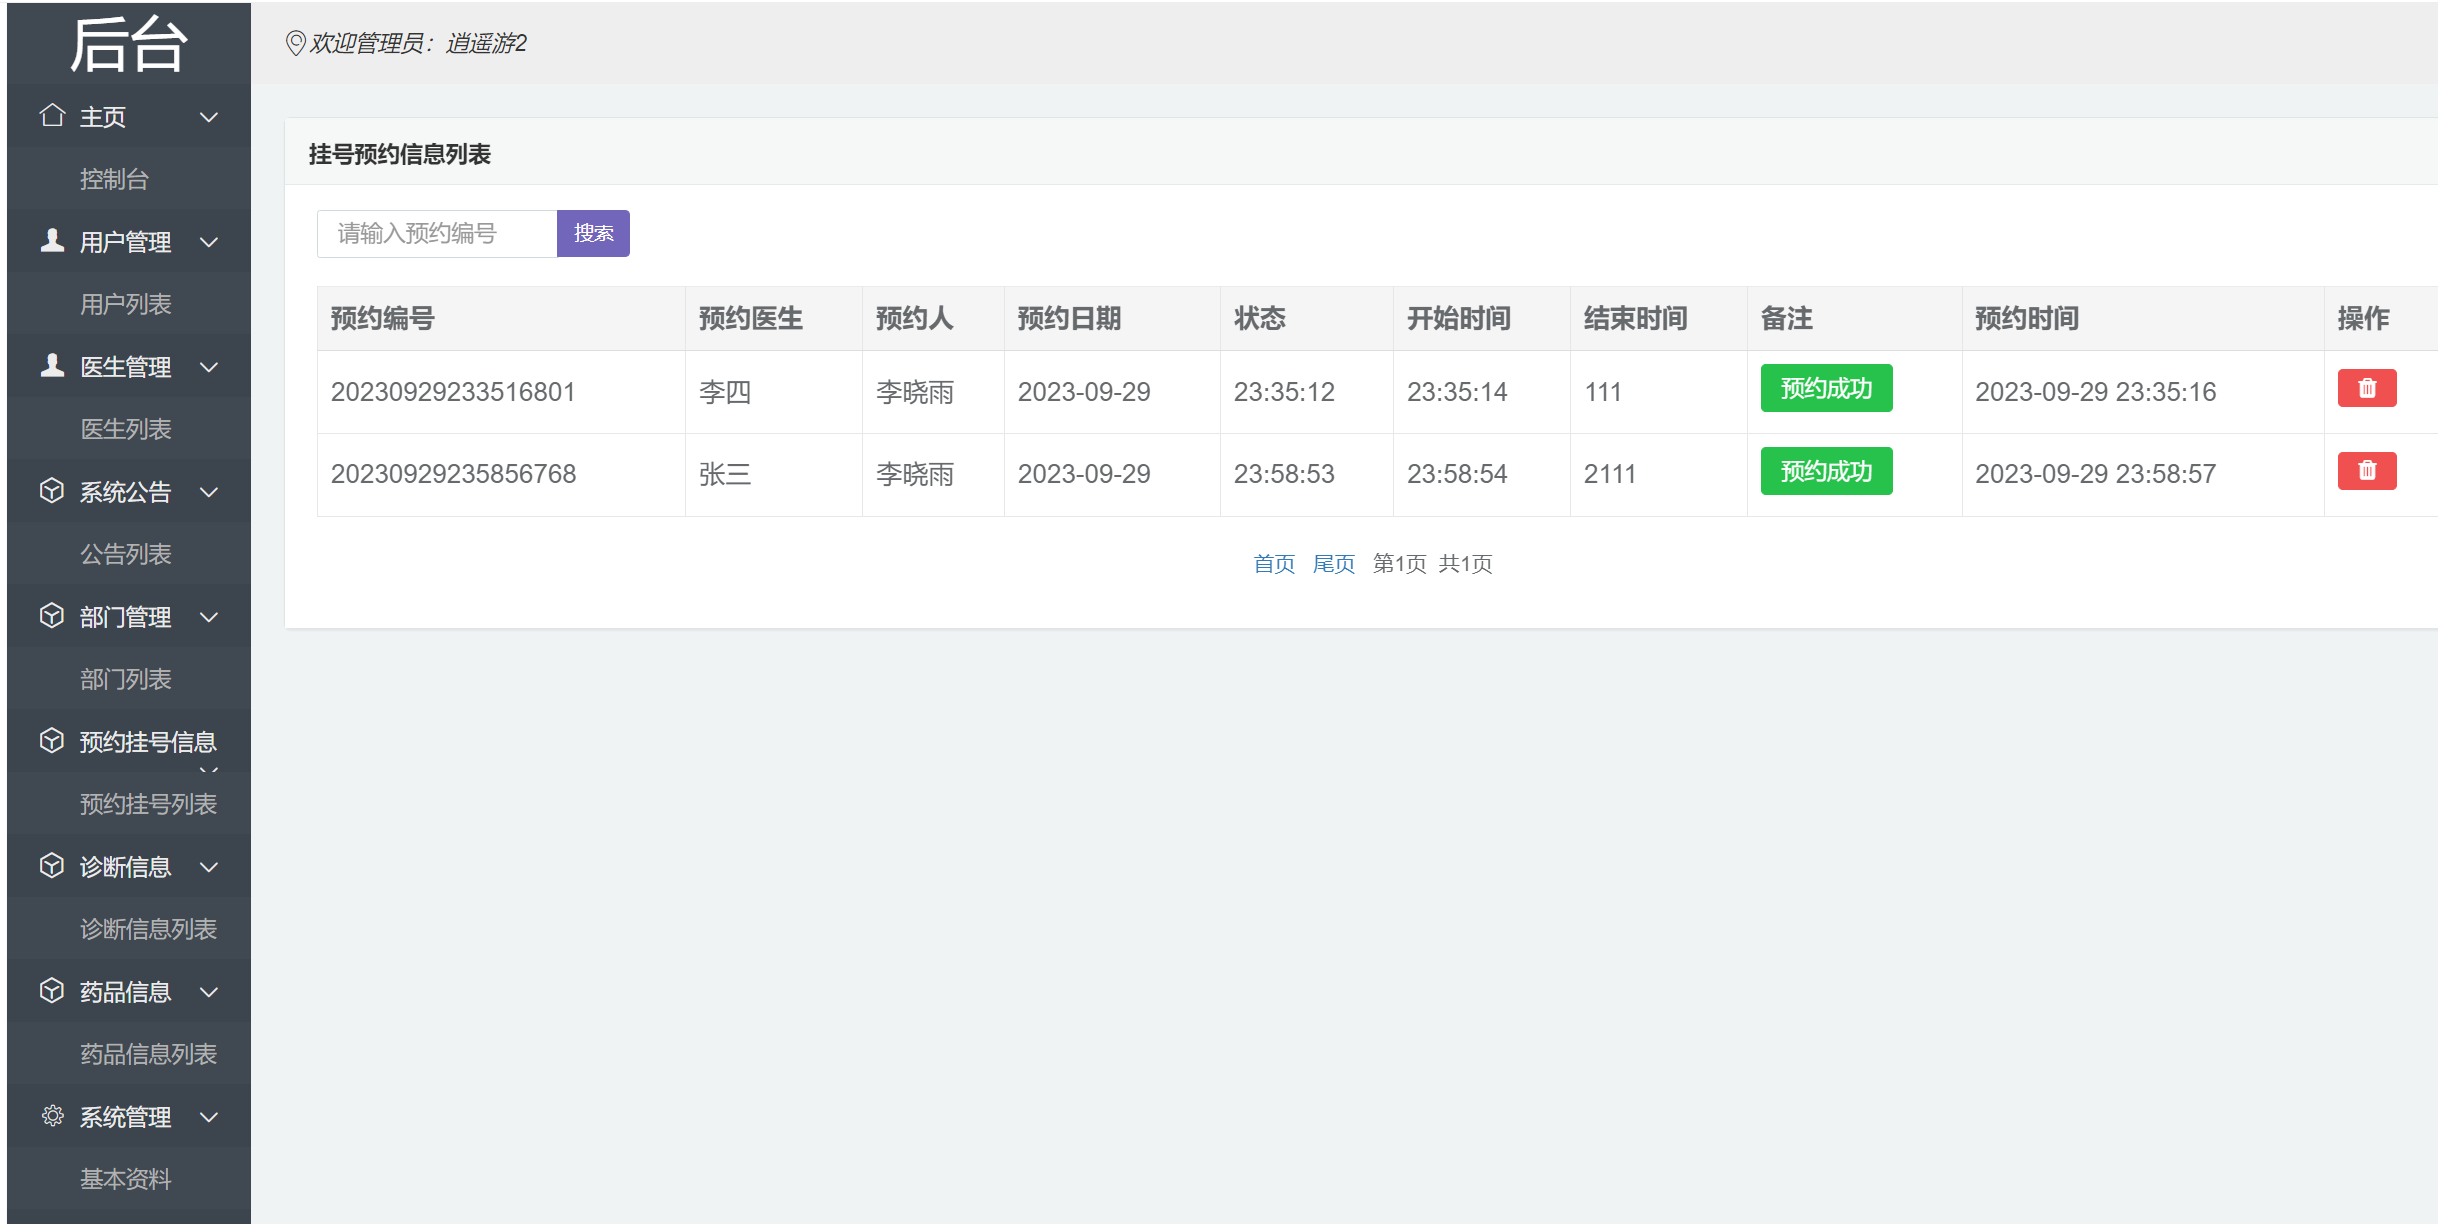This screenshot has height=1224, width=2438.
Task: Click the doctor icon beside 医生管理
Action: (51, 366)
